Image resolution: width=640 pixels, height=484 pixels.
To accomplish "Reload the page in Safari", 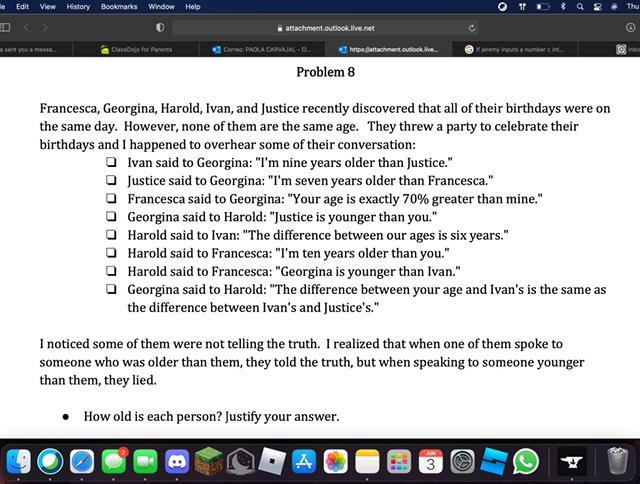I will click(472, 28).
